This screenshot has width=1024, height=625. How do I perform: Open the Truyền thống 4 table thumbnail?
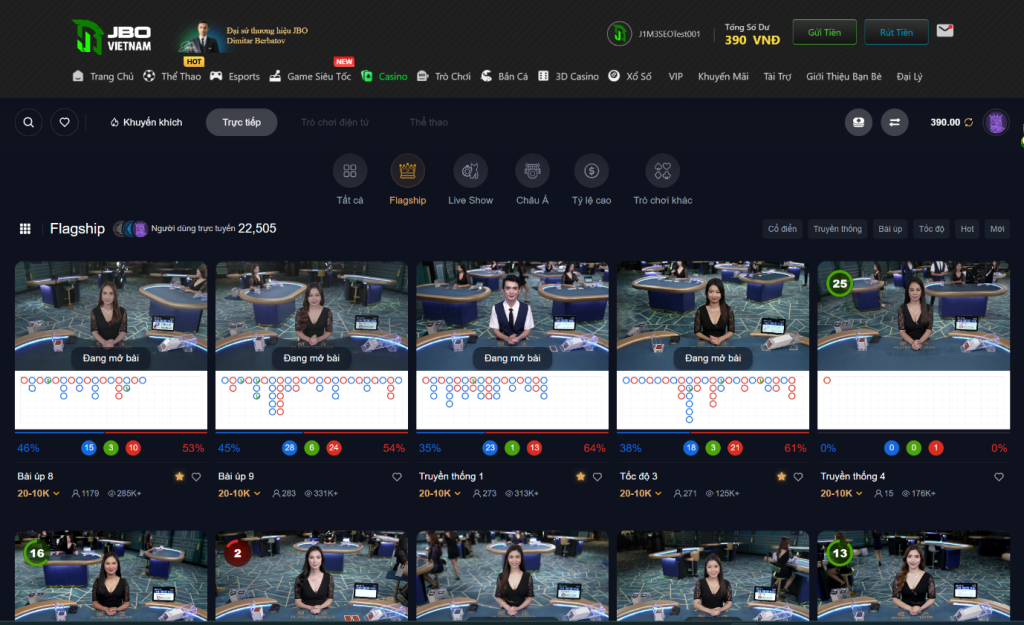[x=914, y=316]
